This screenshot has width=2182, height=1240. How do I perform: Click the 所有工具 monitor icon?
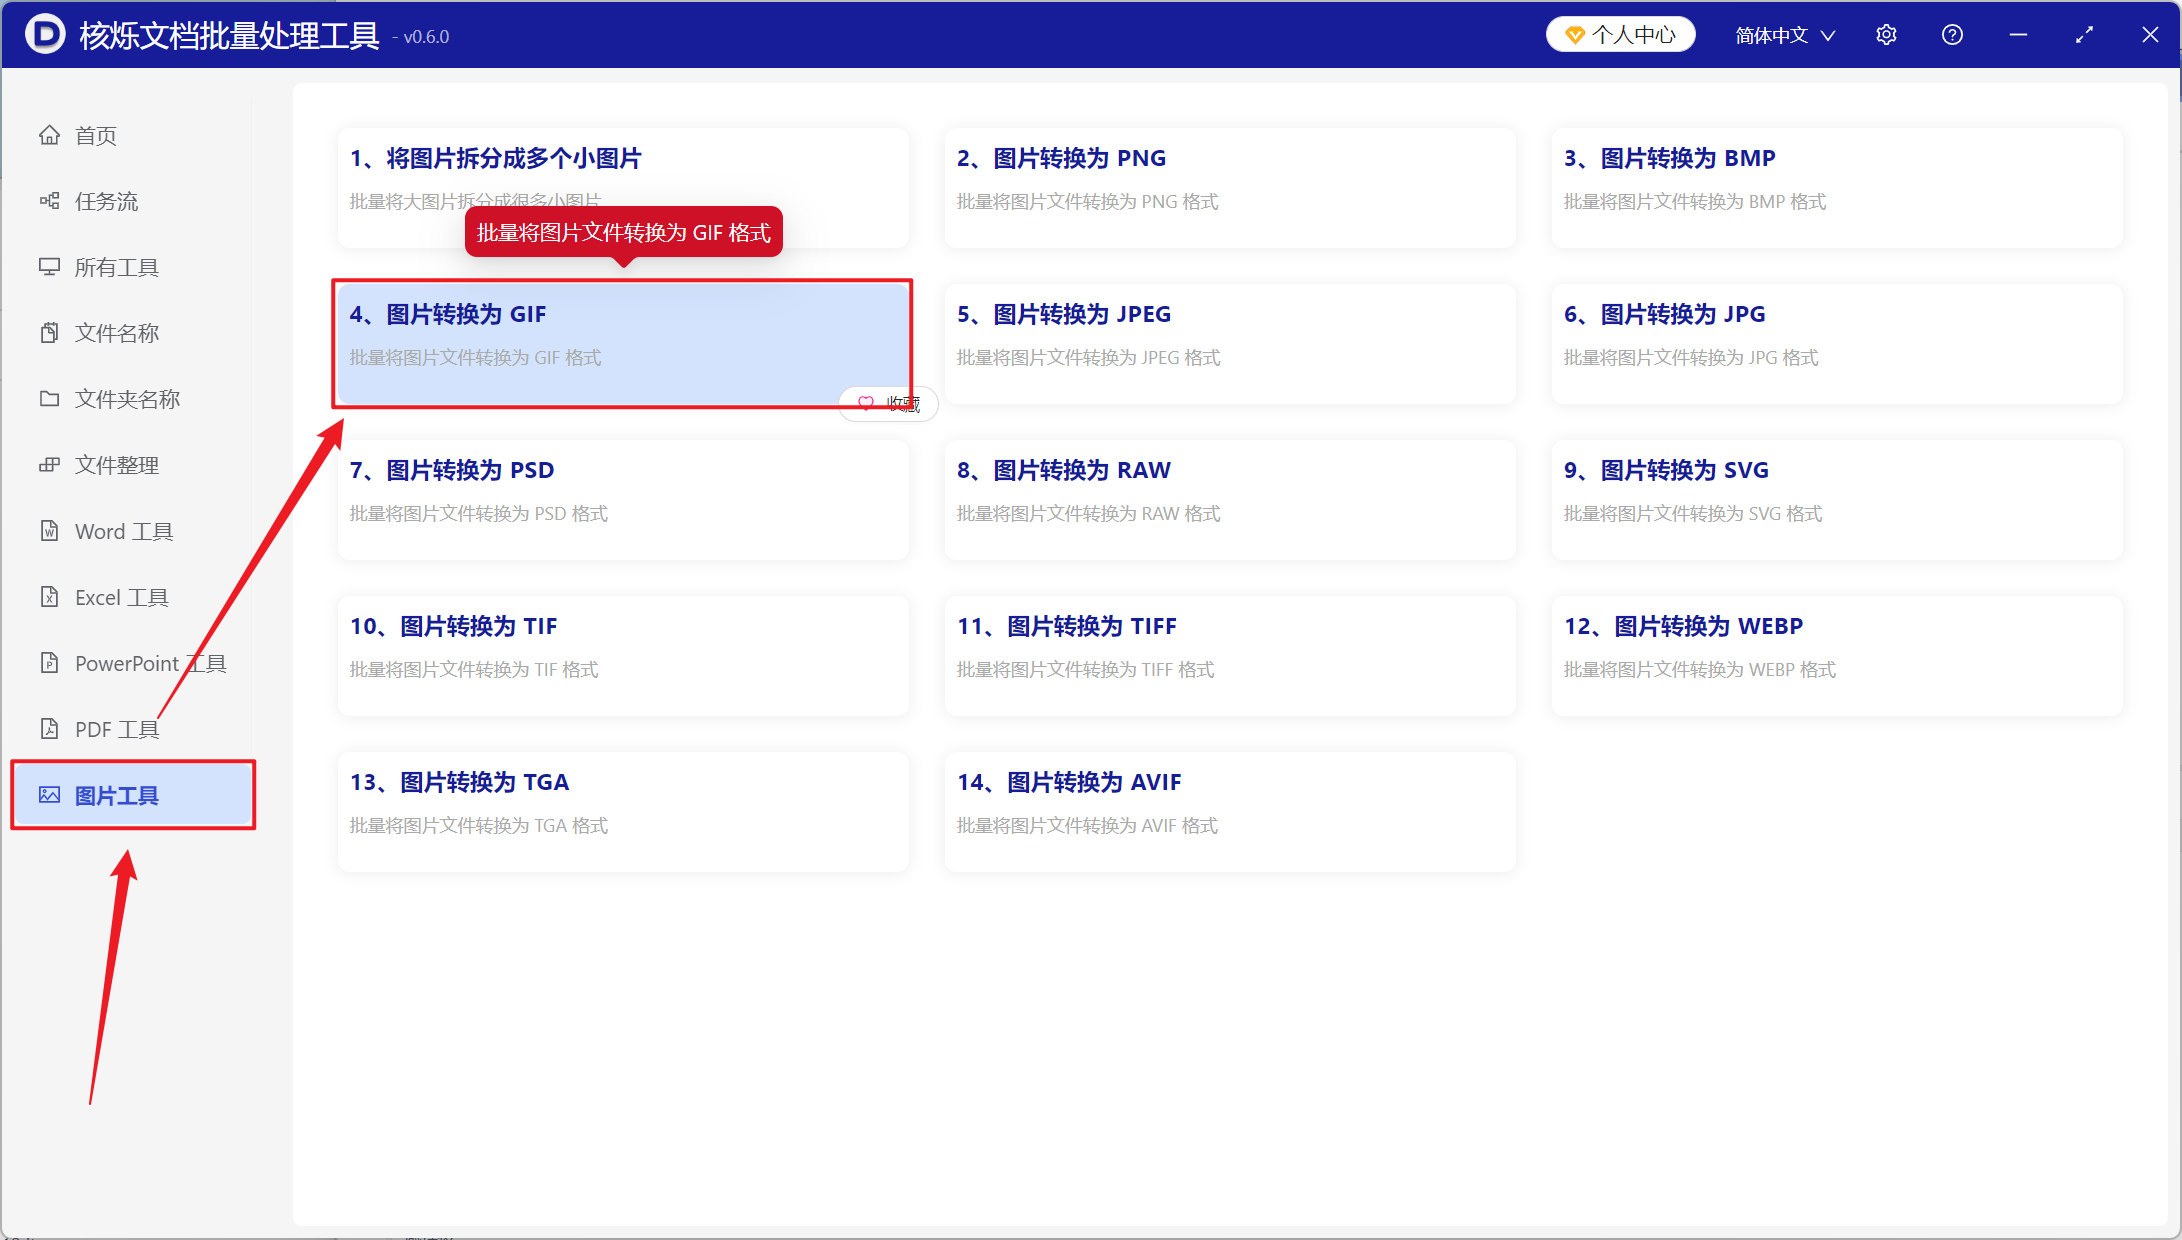(49, 267)
